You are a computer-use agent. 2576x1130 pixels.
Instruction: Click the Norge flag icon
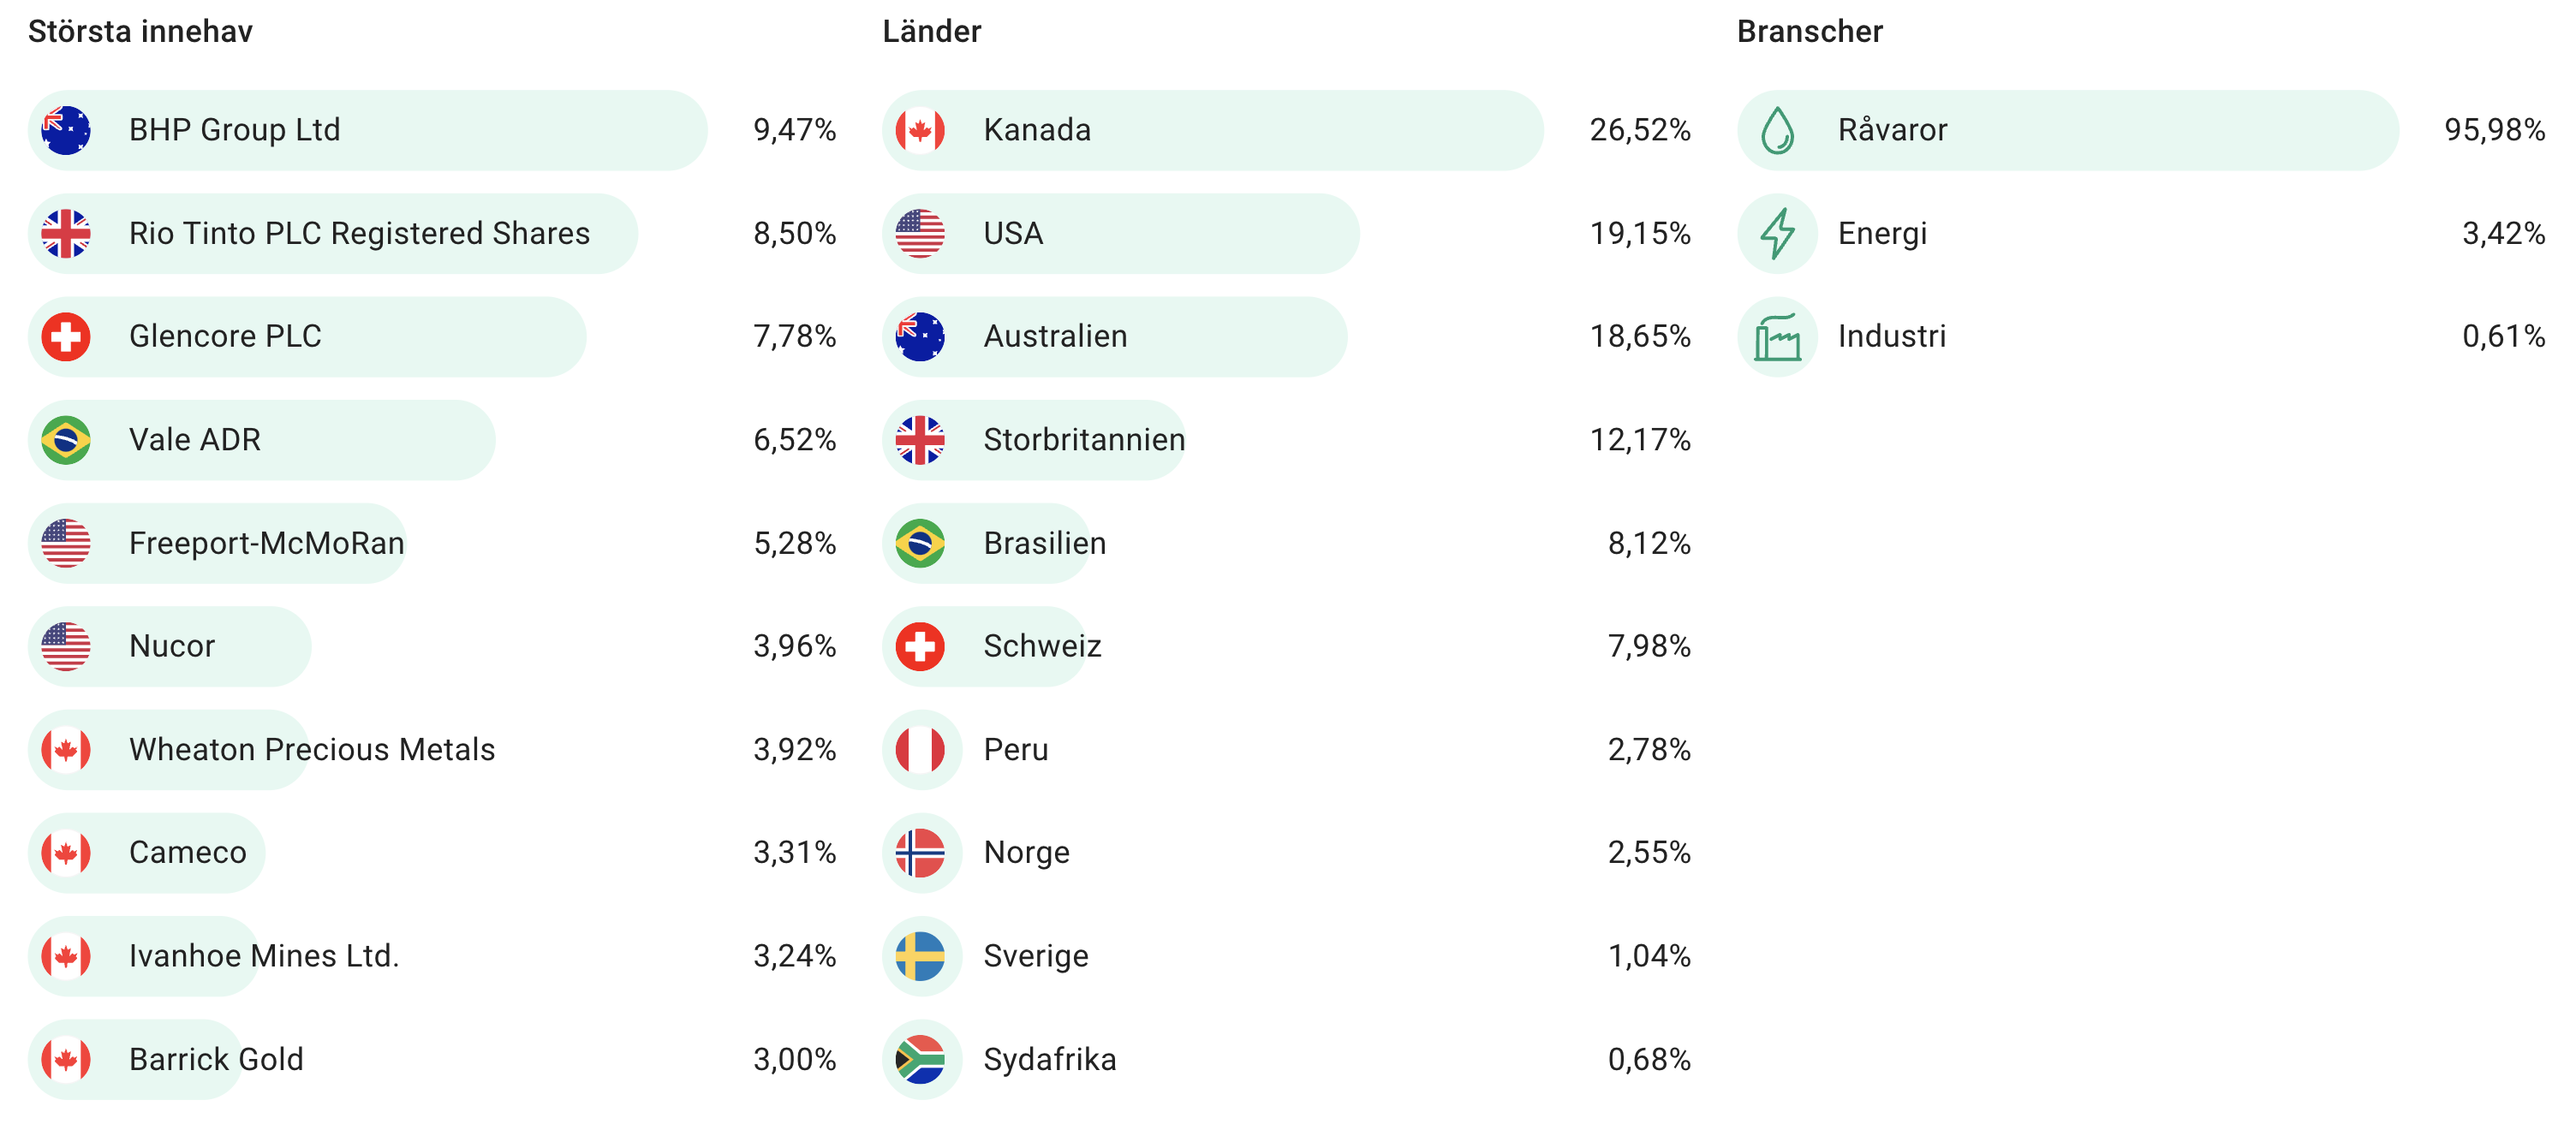pyautogui.click(x=920, y=852)
